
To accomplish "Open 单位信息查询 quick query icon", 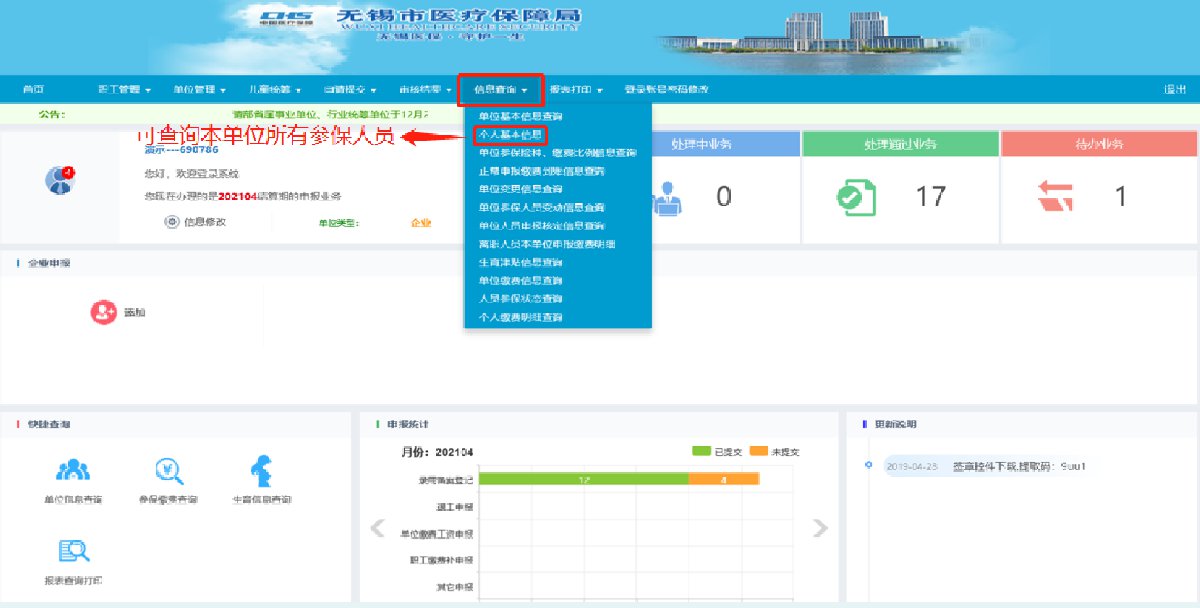I will (73, 470).
